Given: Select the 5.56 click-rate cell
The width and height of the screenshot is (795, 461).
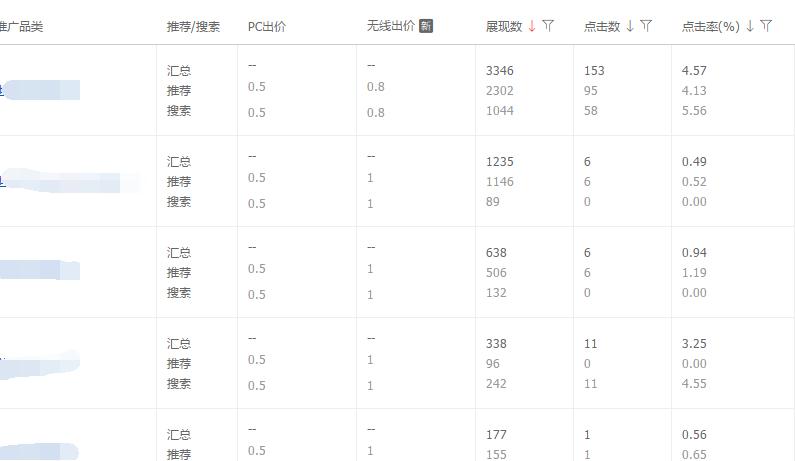Looking at the screenshot, I should coord(694,111).
